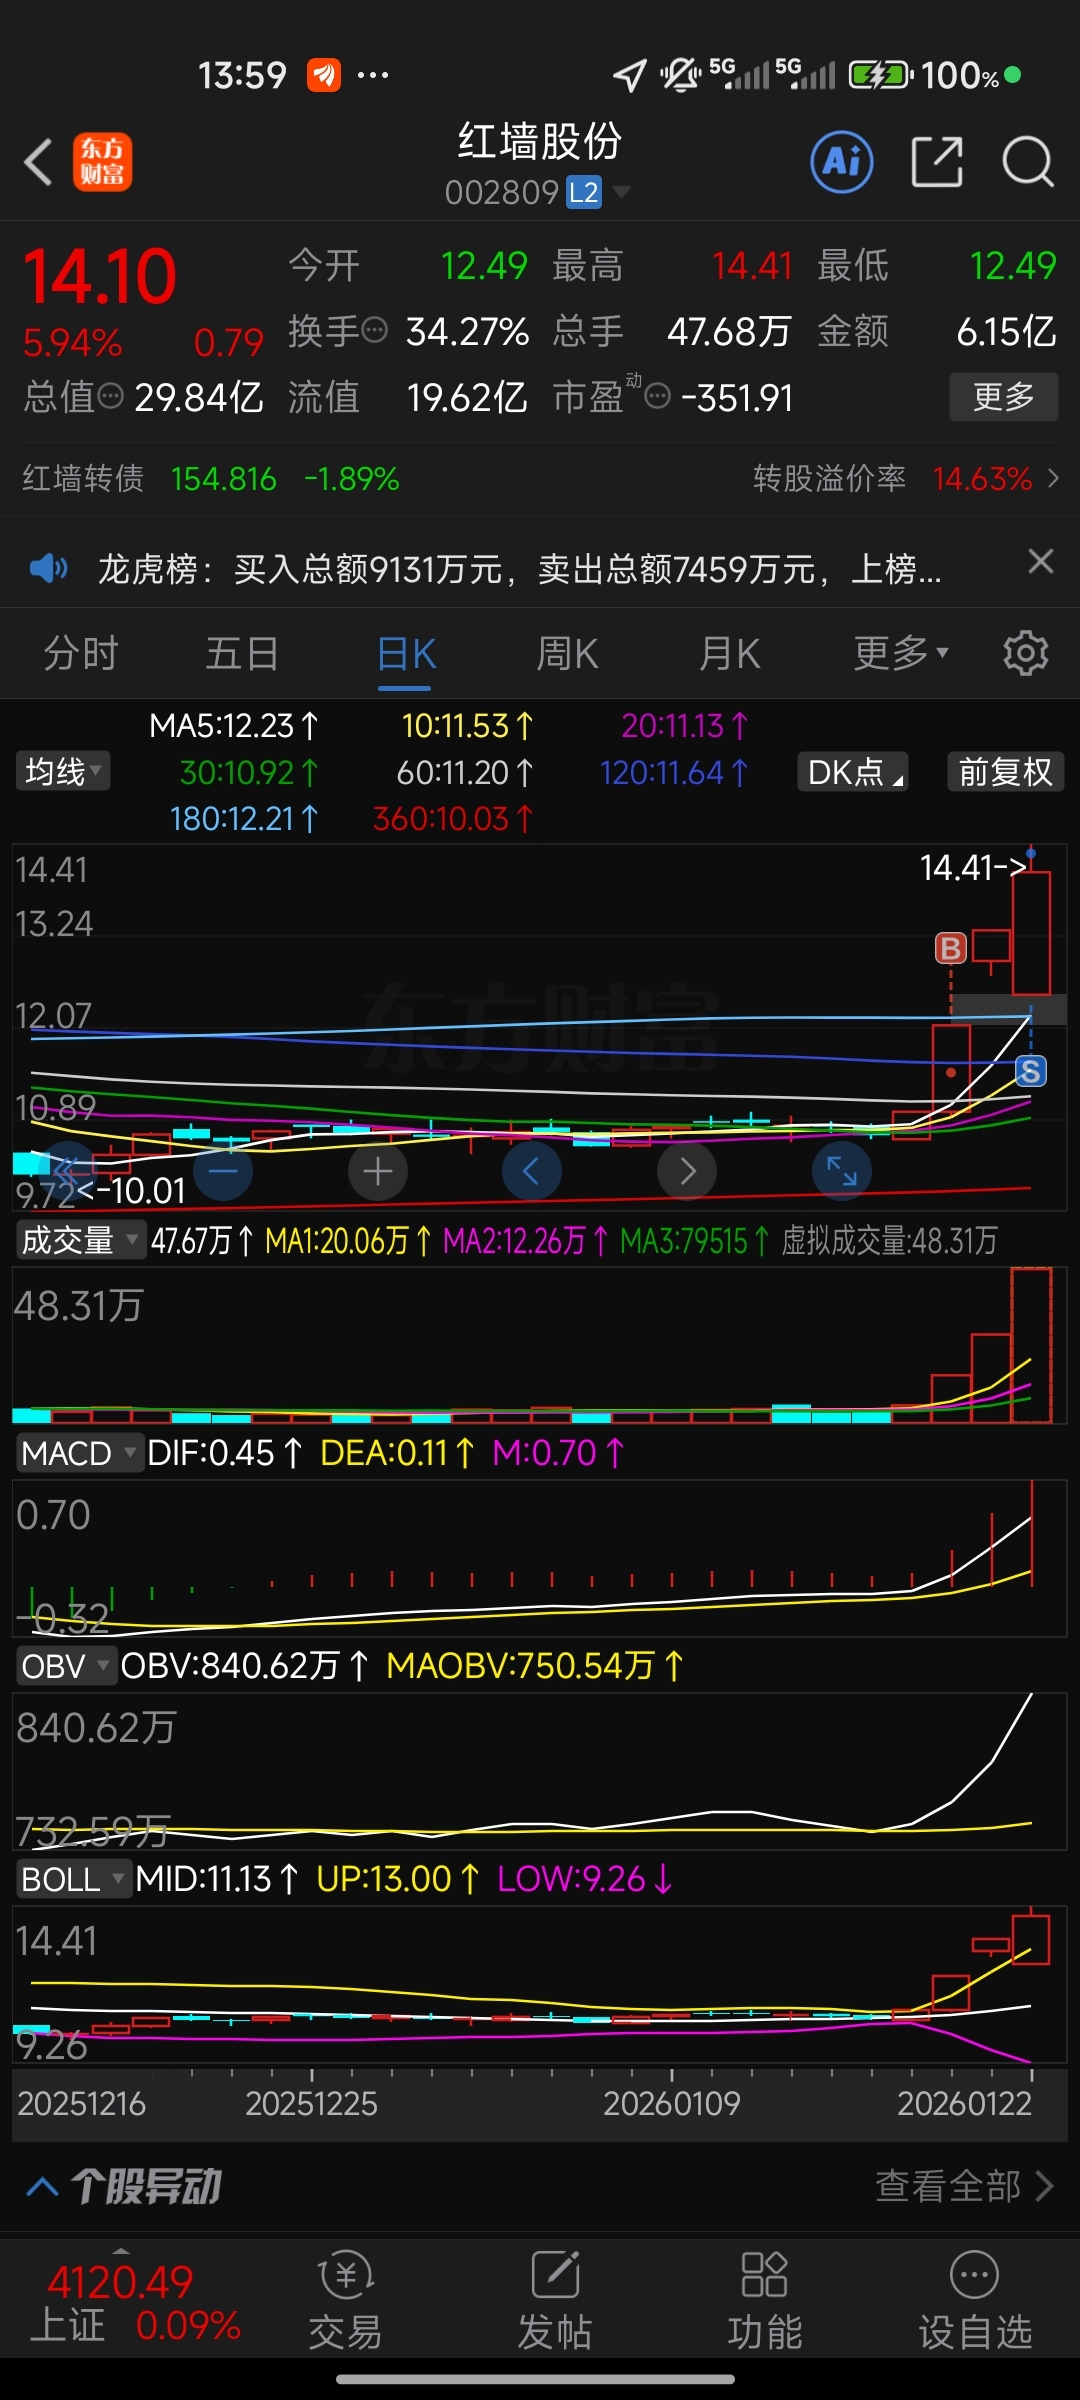
Task: Tap MAOBV:750.54万 value
Action: tap(534, 1665)
